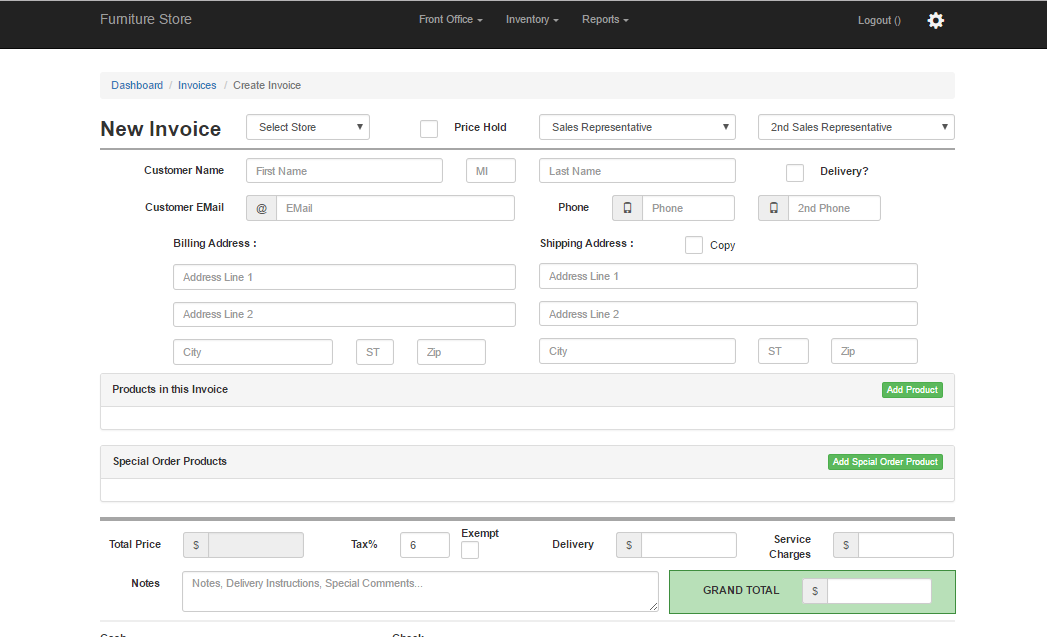Open the Front Office menu
Viewport: 1047px width, 637px height.
coord(450,20)
